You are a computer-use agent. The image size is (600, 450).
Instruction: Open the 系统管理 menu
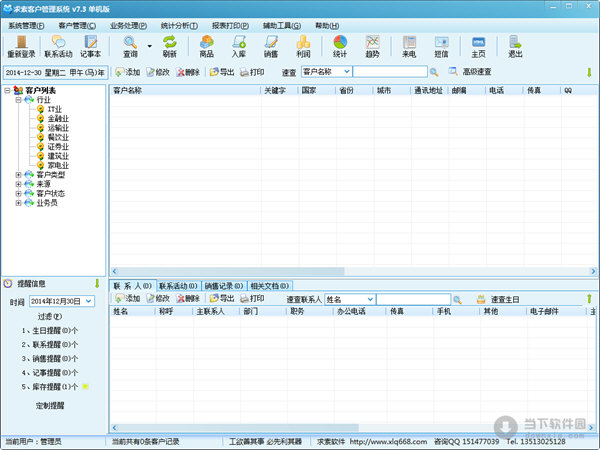(x=26, y=26)
